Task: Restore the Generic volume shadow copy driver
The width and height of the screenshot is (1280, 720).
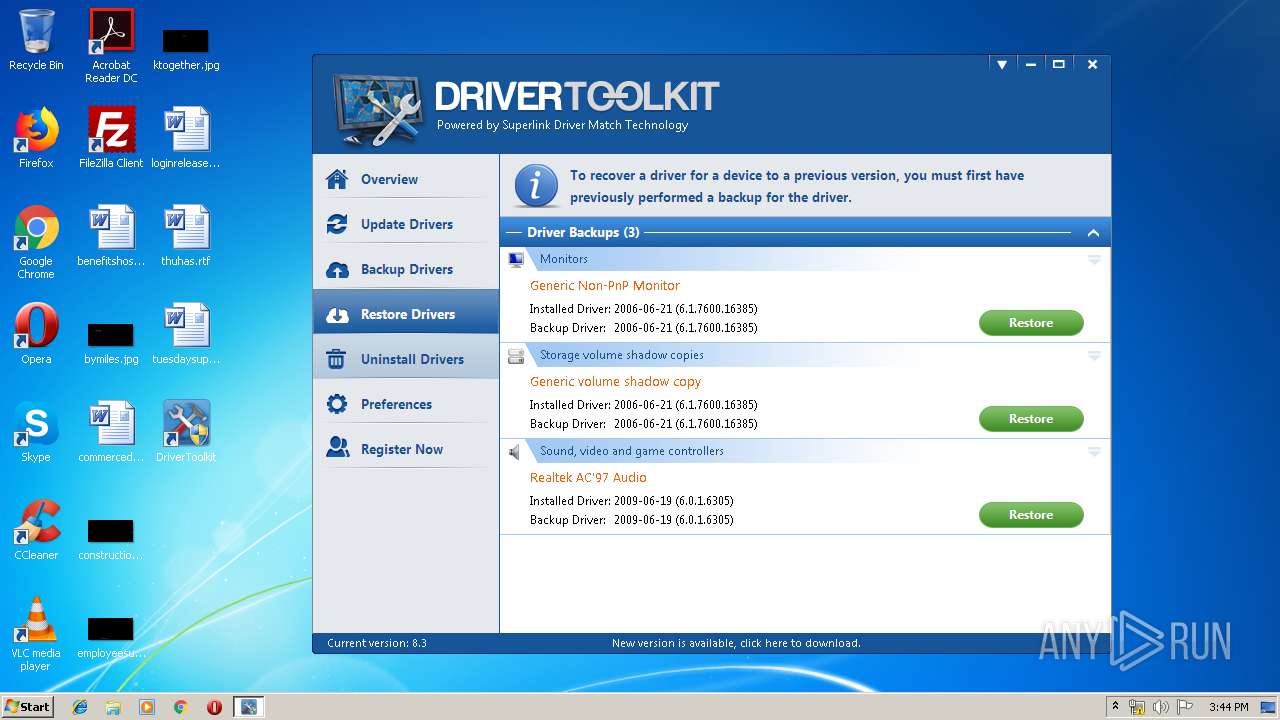Action: (1031, 419)
